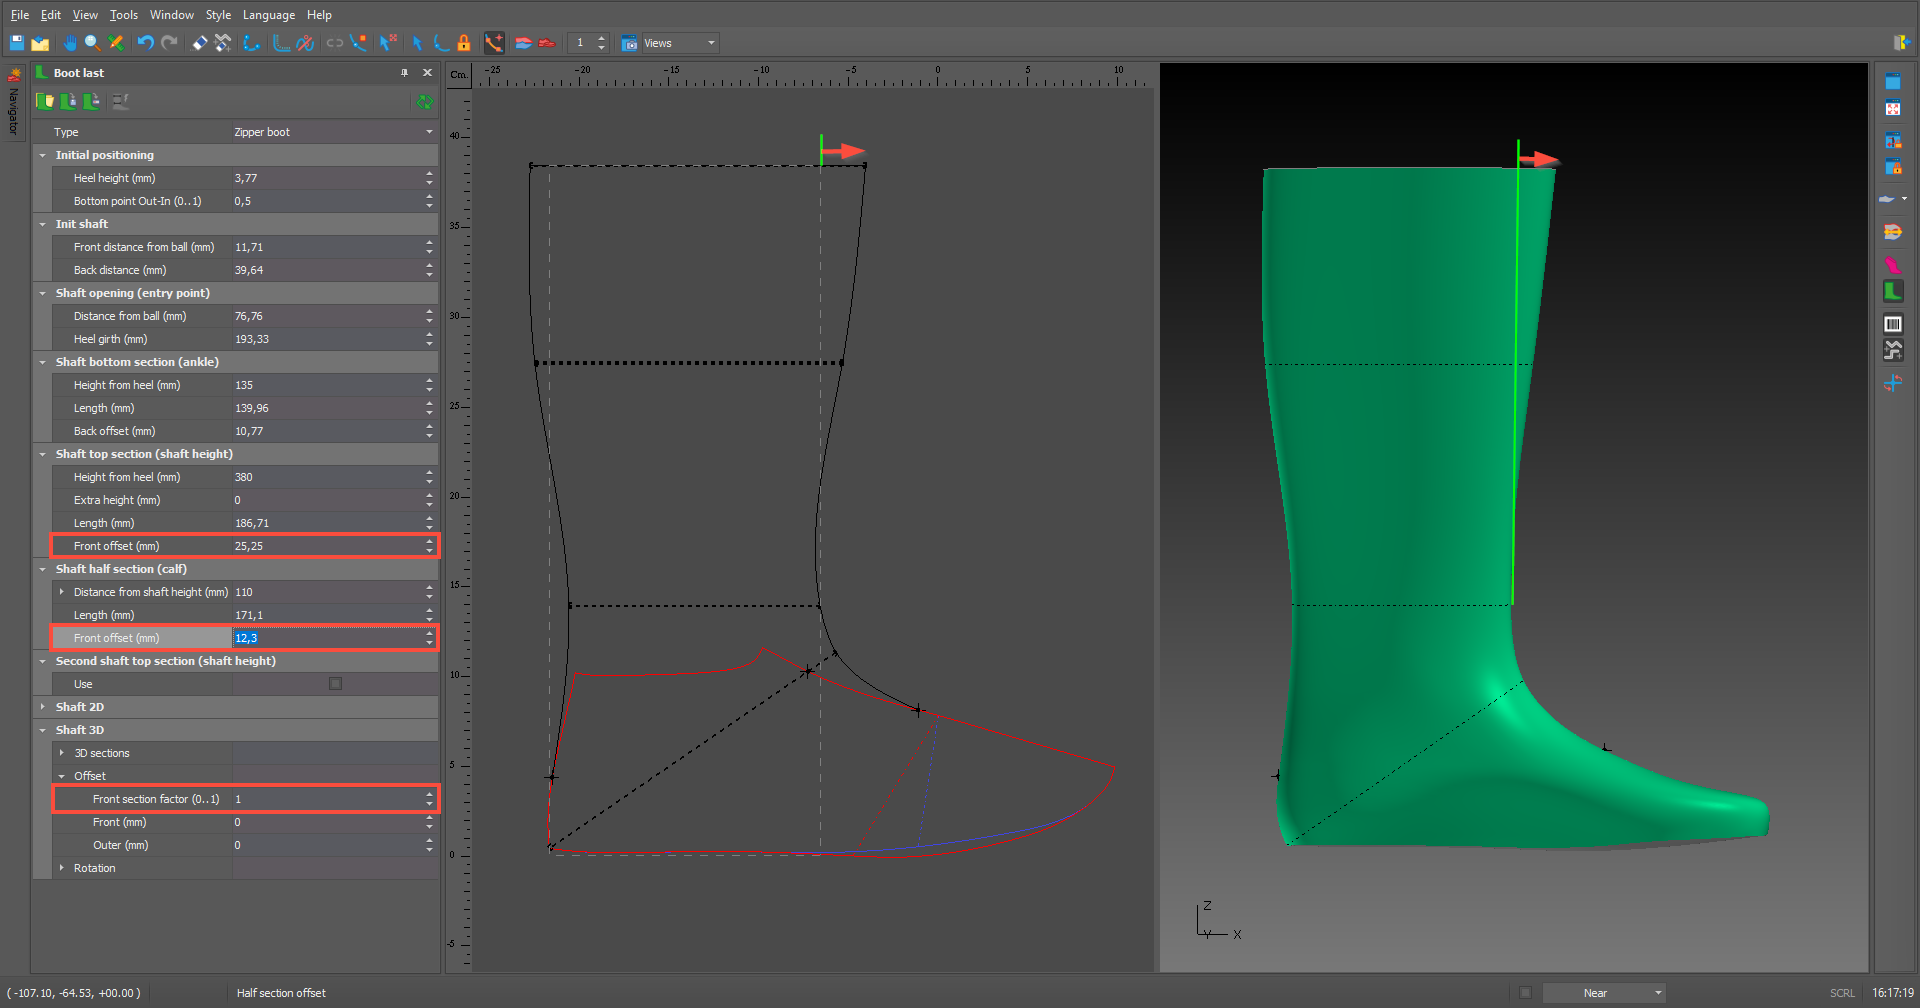Image resolution: width=1920 pixels, height=1008 pixels.
Task: Click the pink high-heel last icon
Action: click(1892, 265)
